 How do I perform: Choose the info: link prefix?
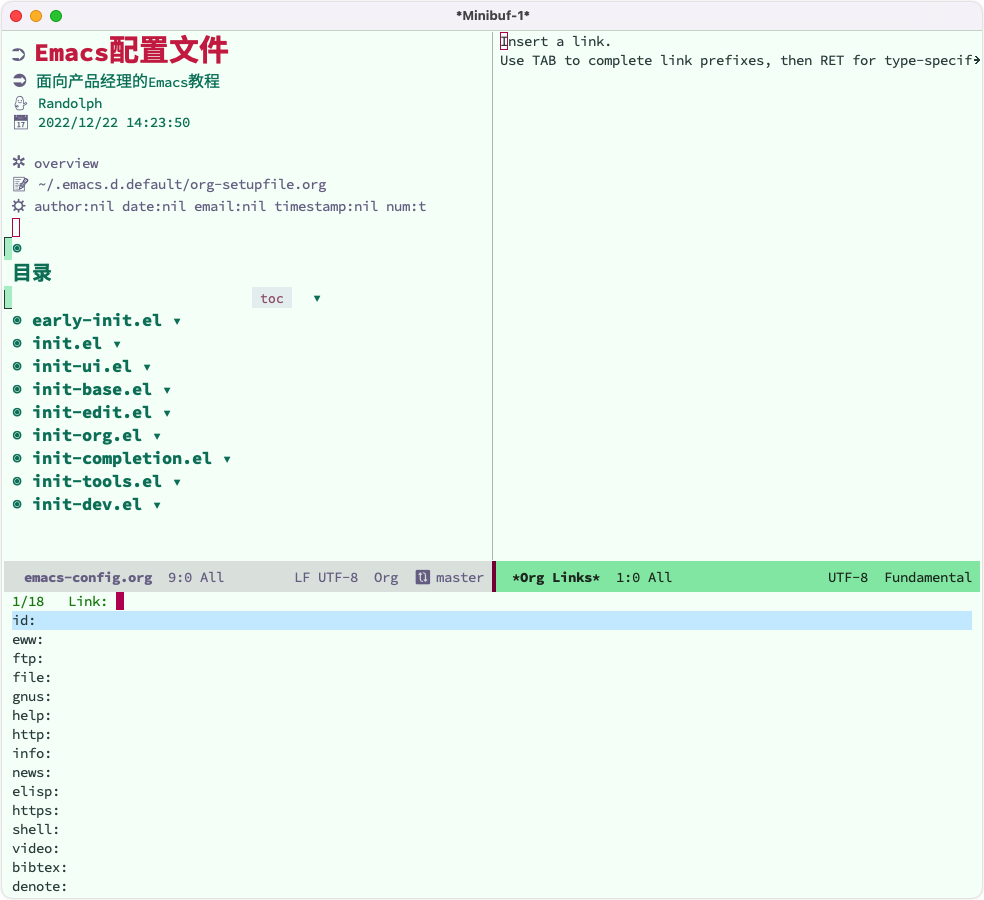492,753
